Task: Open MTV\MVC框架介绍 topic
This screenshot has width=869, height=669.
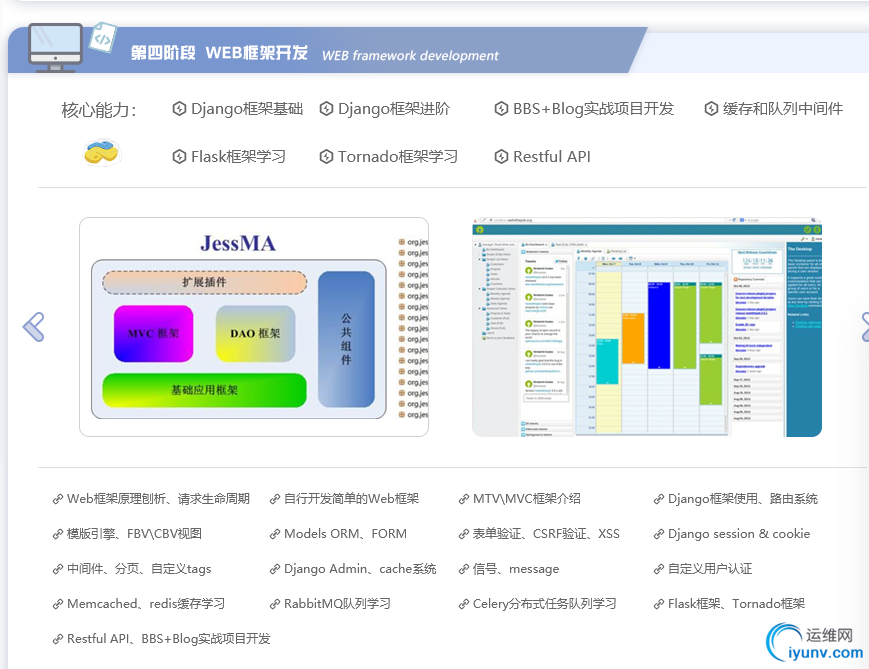Action: click(526, 499)
